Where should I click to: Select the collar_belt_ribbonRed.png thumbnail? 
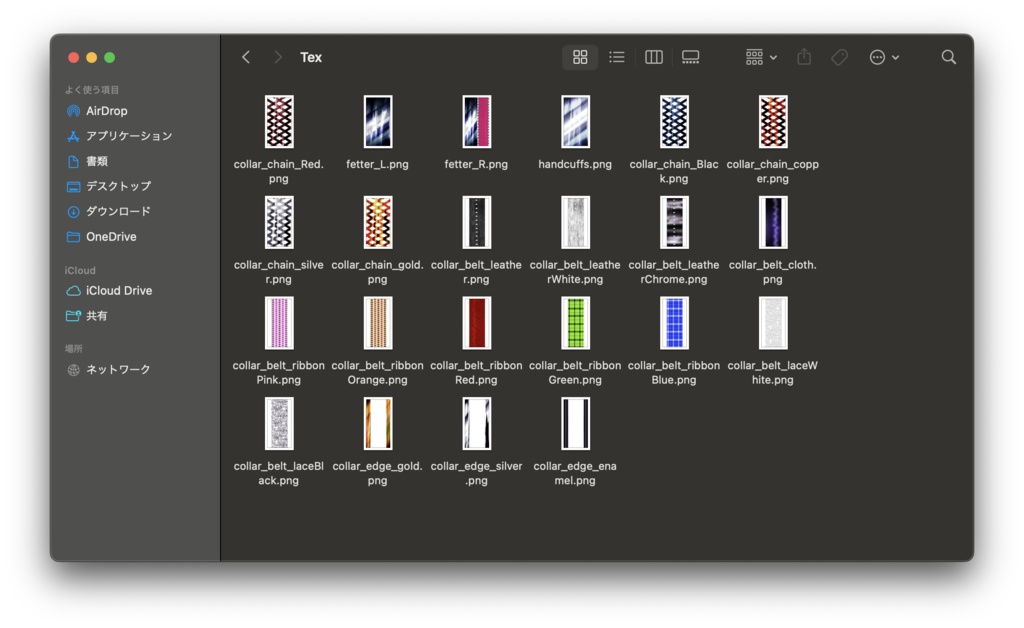(x=476, y=323)
